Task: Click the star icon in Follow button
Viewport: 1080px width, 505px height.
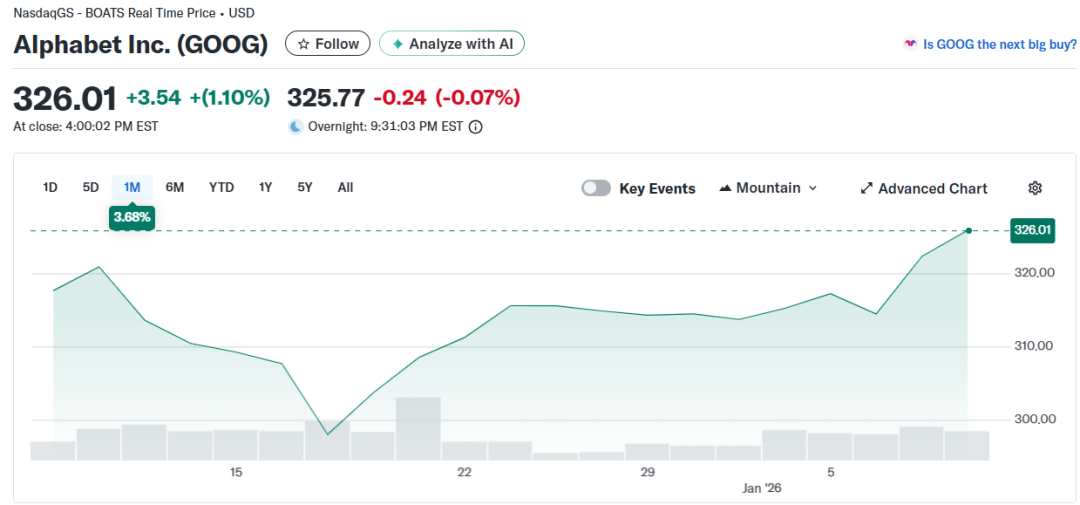Action: click(303, 44)
